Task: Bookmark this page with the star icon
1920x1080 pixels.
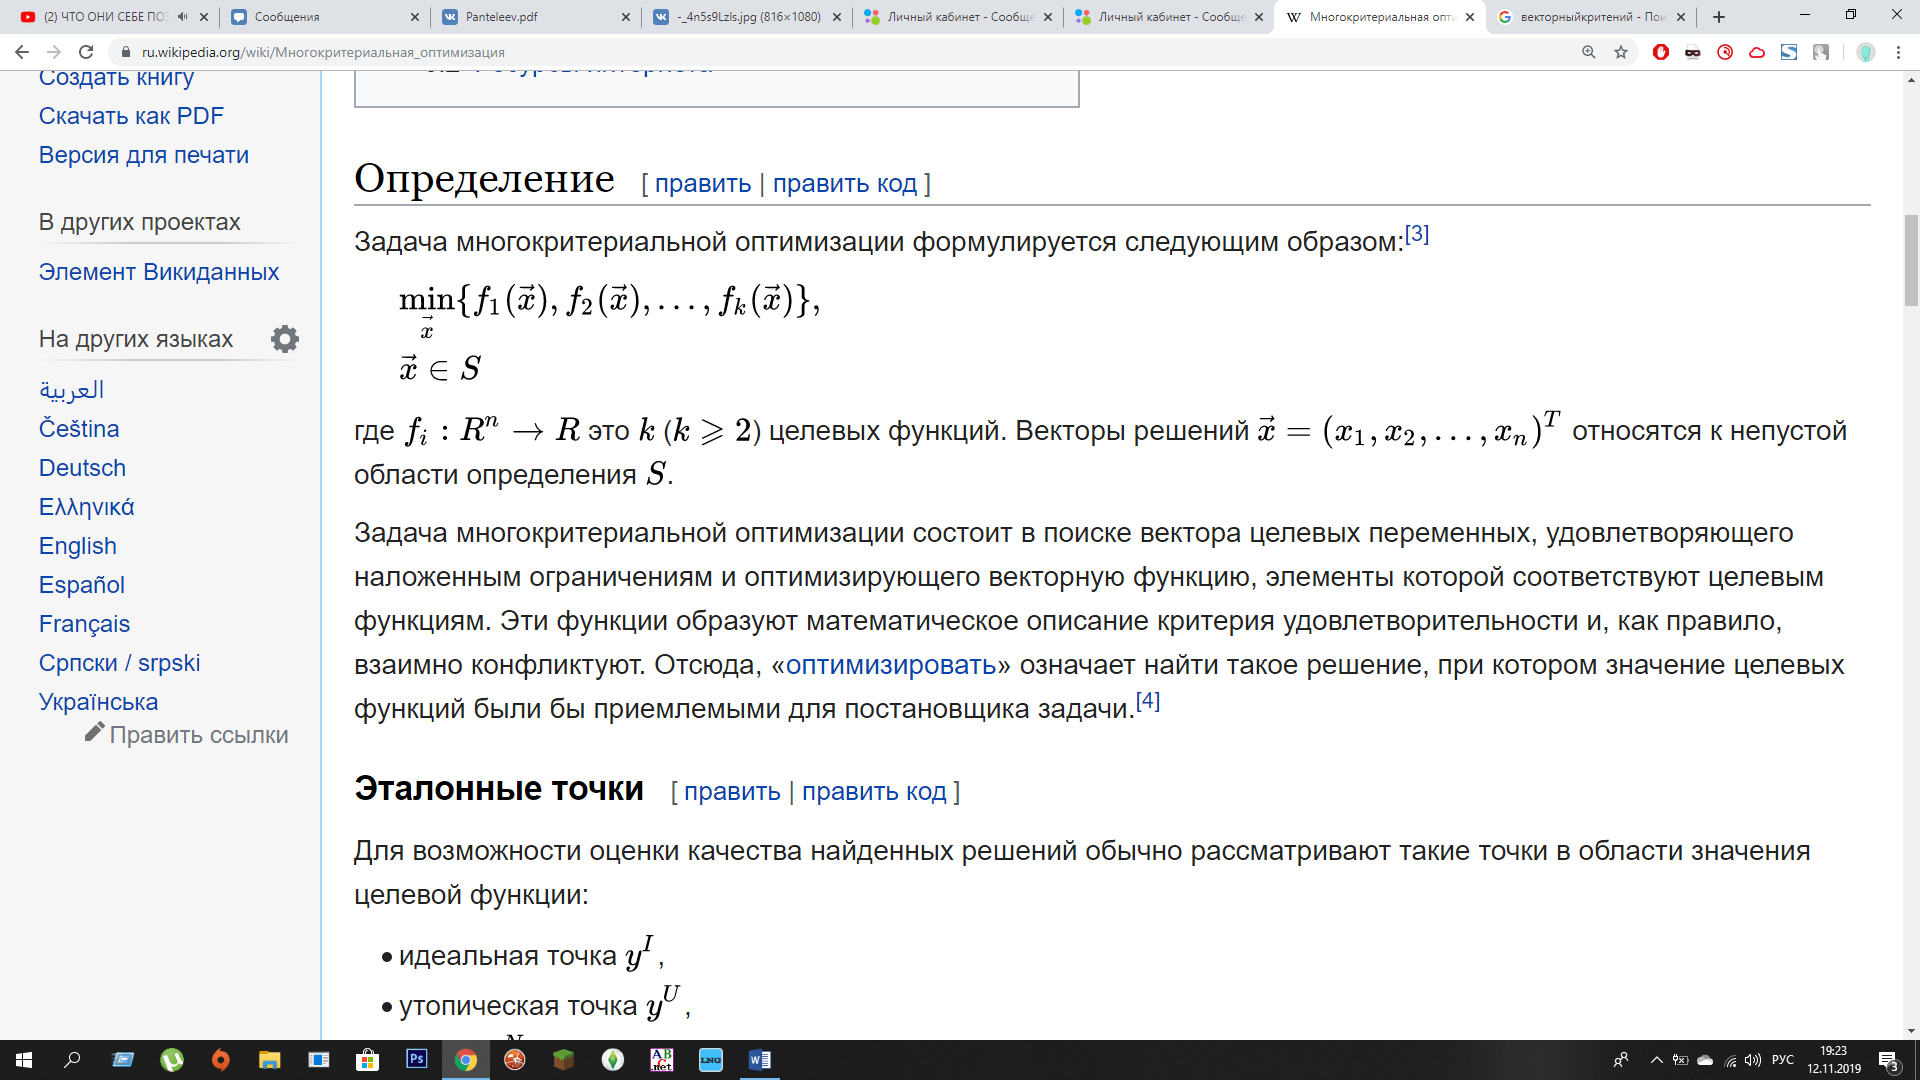Action: click(1621, 52)
